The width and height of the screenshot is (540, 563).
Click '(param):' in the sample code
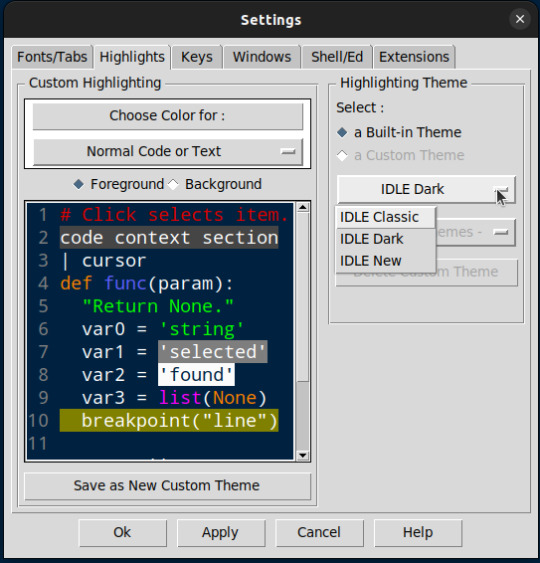click(x=191, y=284)
